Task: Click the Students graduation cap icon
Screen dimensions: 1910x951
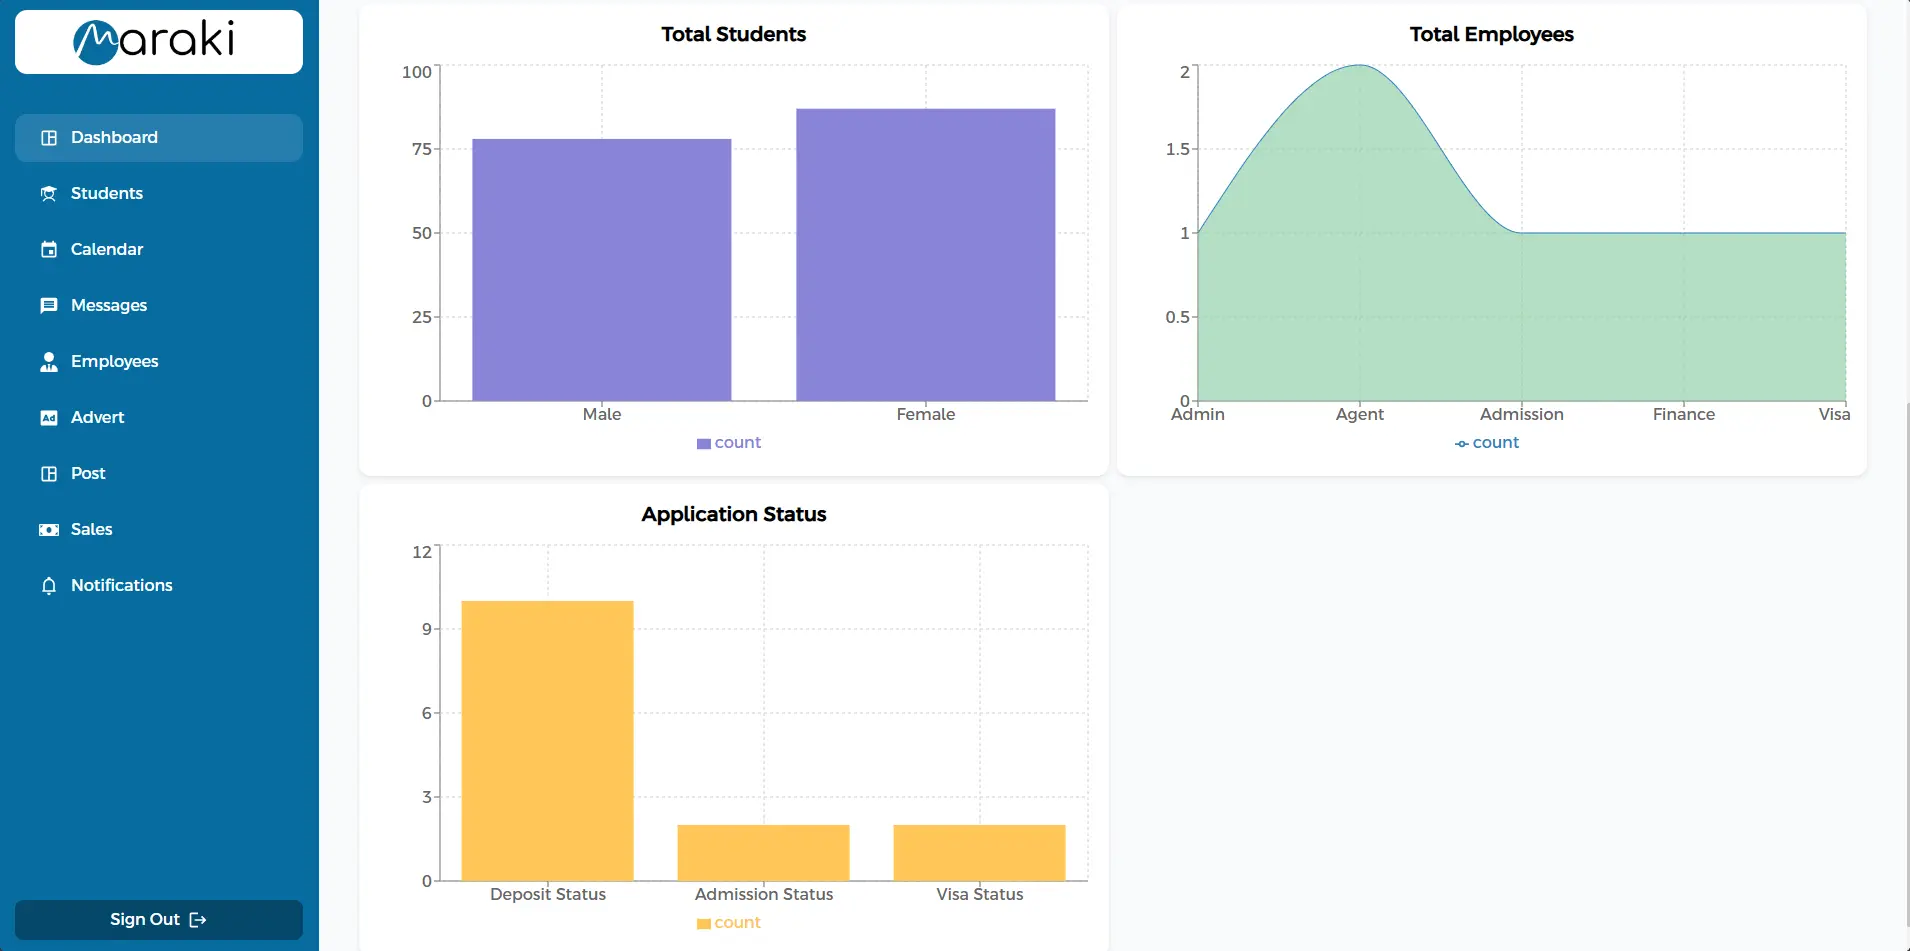Action: click(x=48, y=194)
